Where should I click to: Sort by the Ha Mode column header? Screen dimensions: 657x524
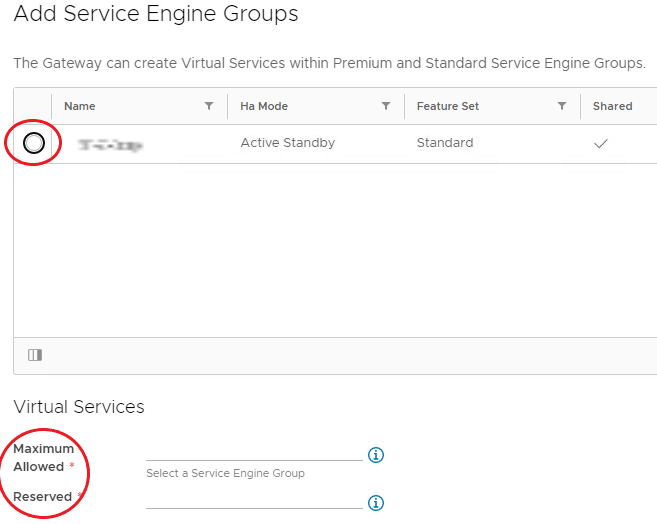point(264,106)
